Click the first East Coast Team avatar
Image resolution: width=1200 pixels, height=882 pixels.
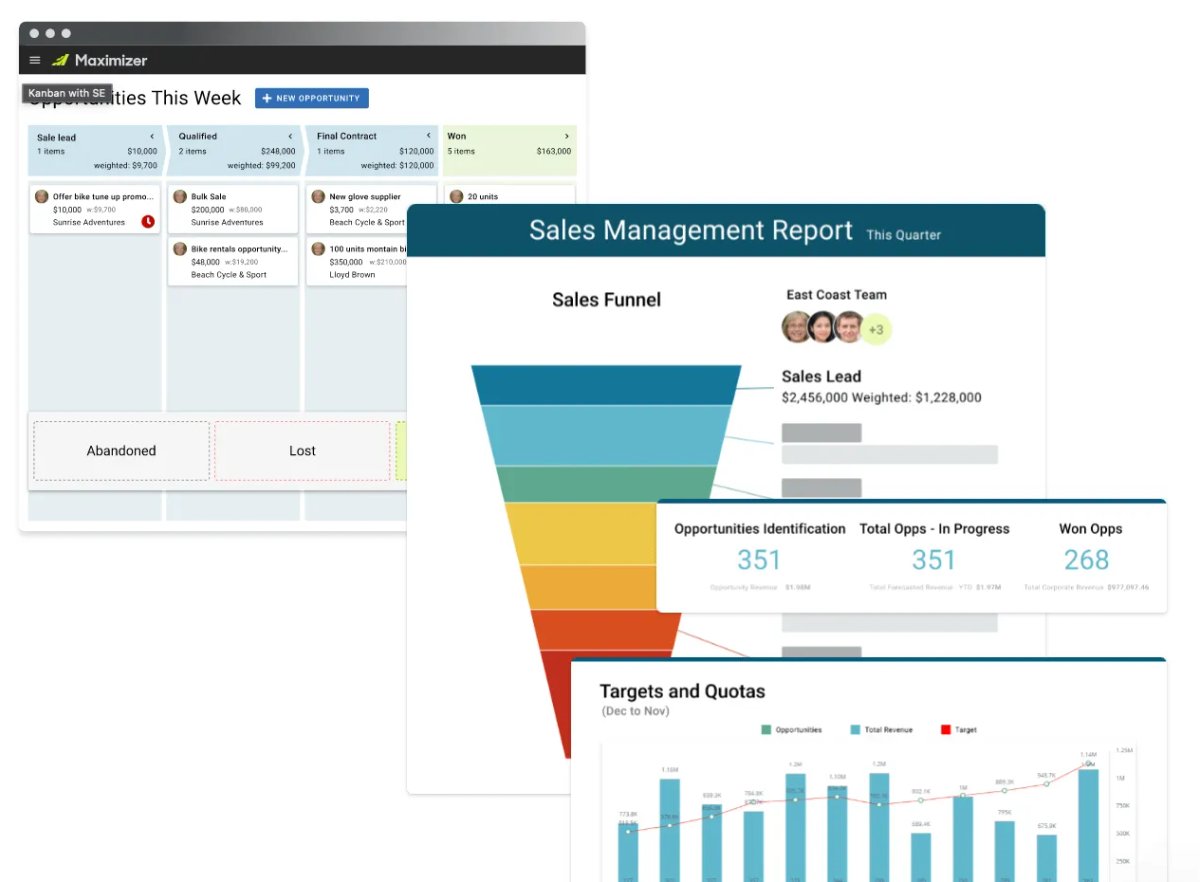[x=797, y=327]
